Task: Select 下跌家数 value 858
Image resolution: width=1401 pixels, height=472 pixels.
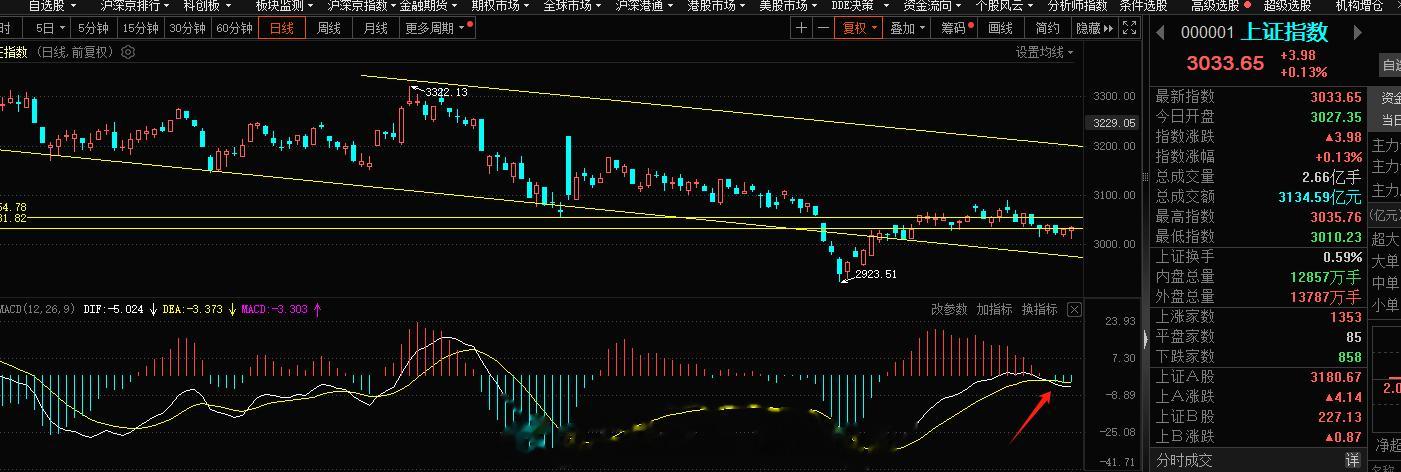Action: point(1349,357)
